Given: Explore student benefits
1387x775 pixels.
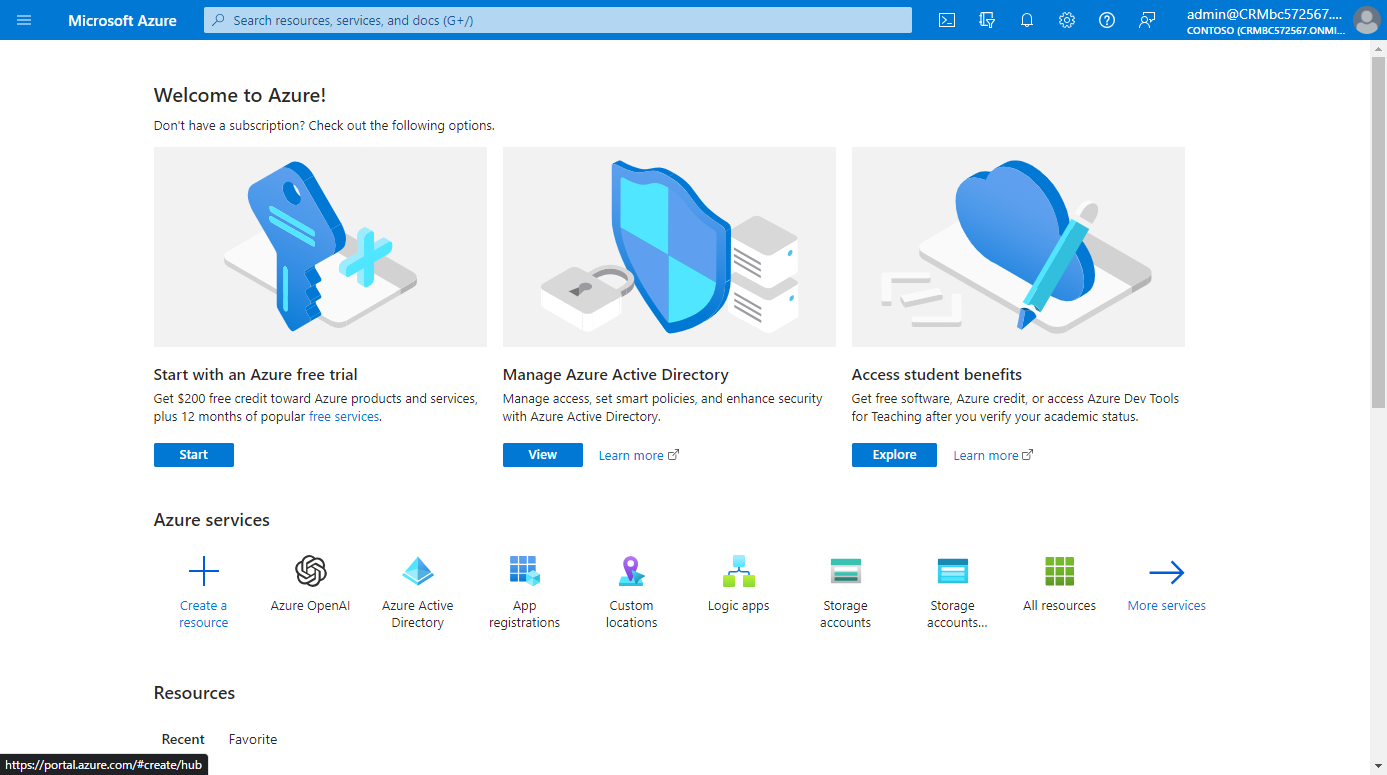Looking at the screenshot, I should click(893, 454).
